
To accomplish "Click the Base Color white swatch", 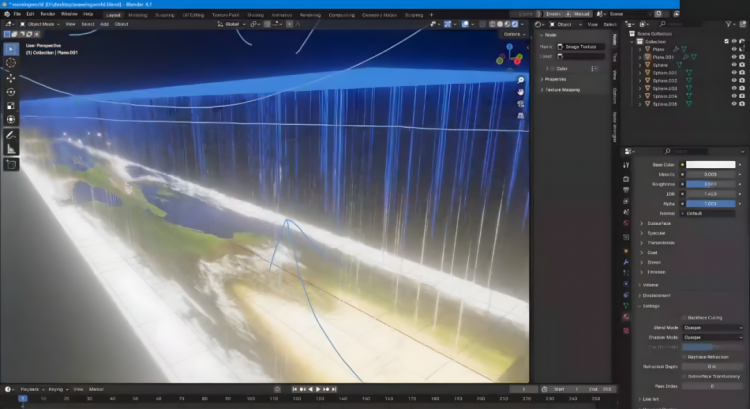I will [711, 165].
